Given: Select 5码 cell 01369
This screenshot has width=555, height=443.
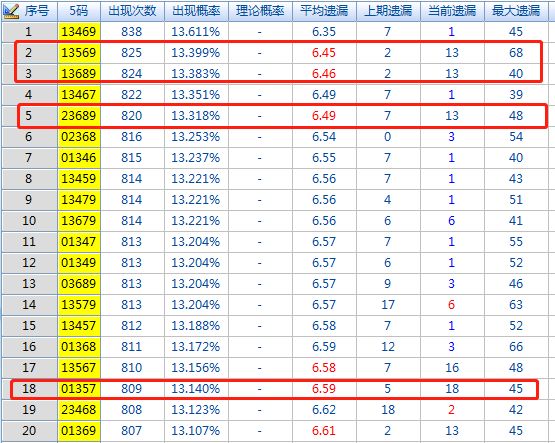Looking at the screenshot, I should coord(79,431).
